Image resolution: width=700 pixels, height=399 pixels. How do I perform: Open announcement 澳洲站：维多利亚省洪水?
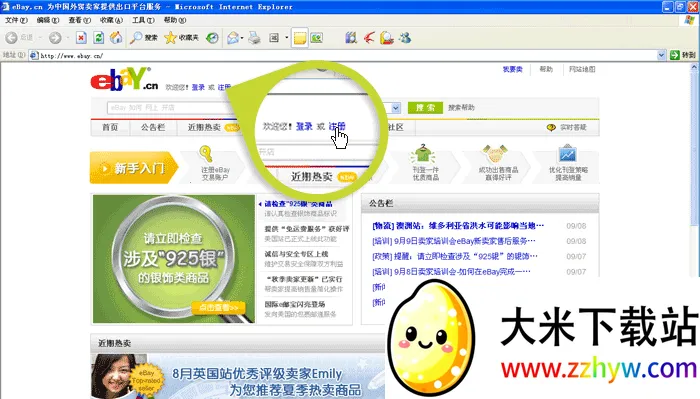458,226
